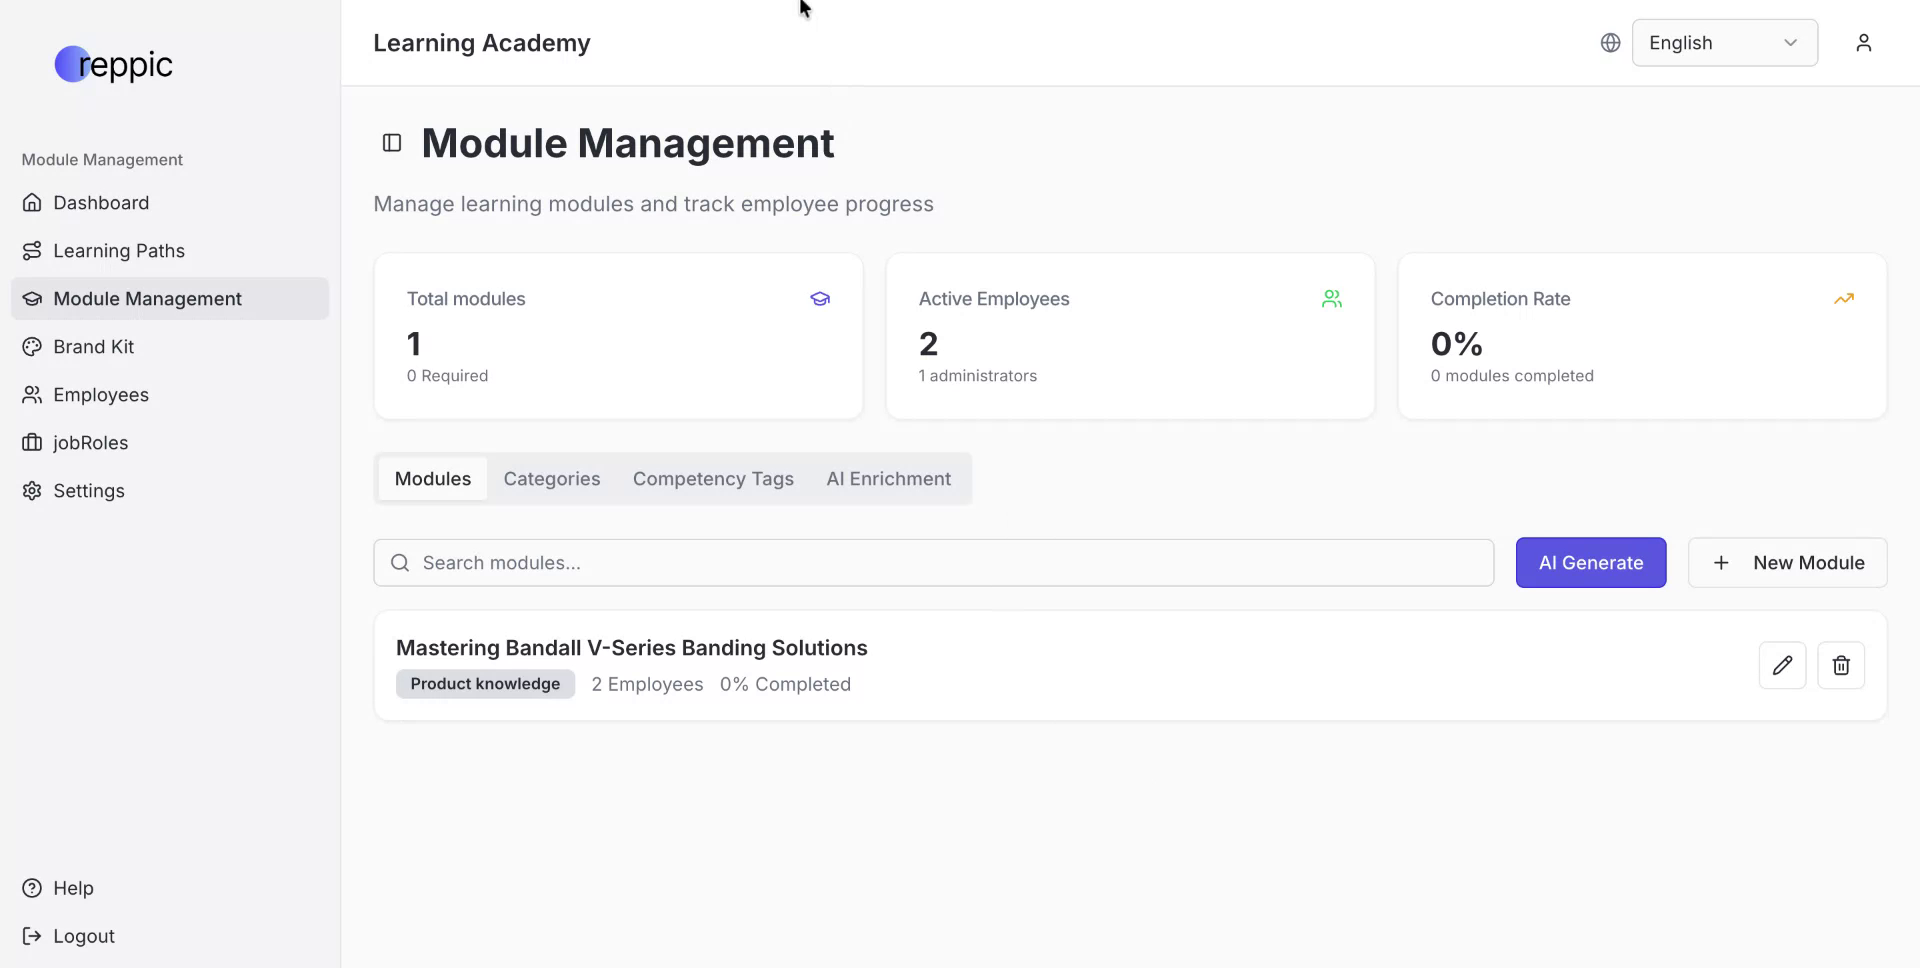Click the Active Employees people icon
The width and height of the screenshot is (1920, 968).
point(1331,299)
